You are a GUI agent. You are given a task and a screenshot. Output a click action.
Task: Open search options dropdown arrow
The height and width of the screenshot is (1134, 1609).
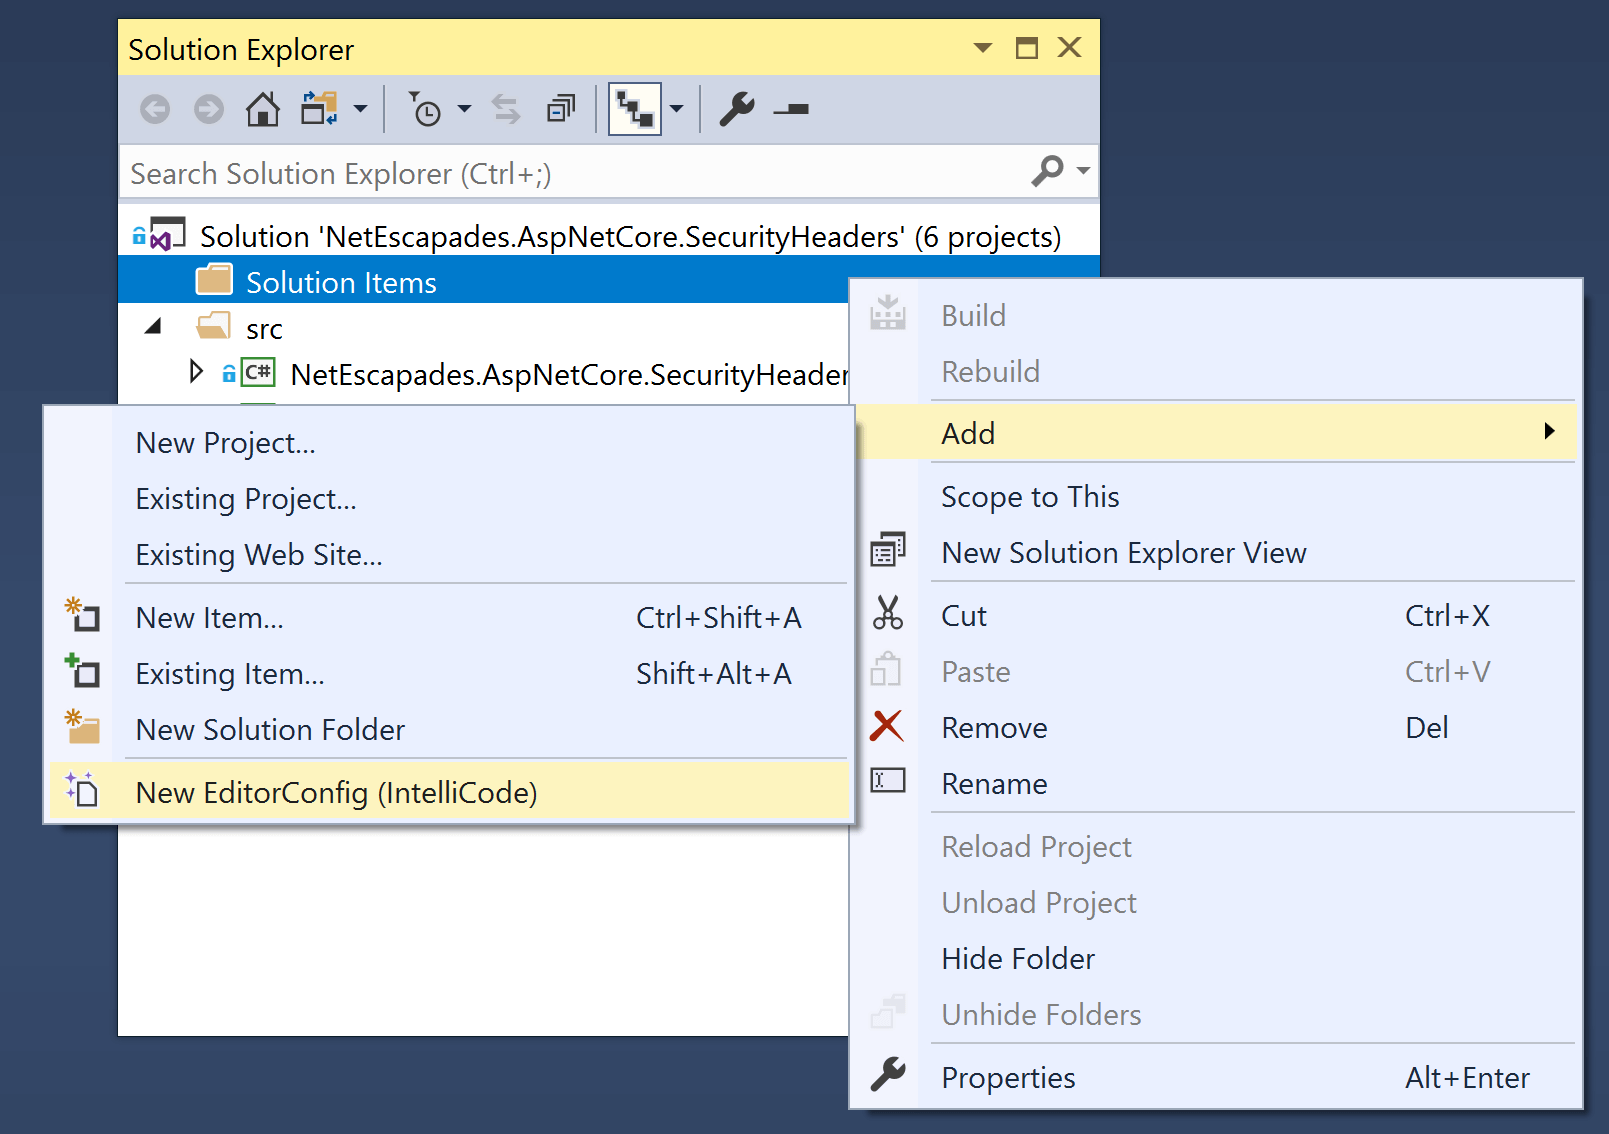click(1083, 171)
